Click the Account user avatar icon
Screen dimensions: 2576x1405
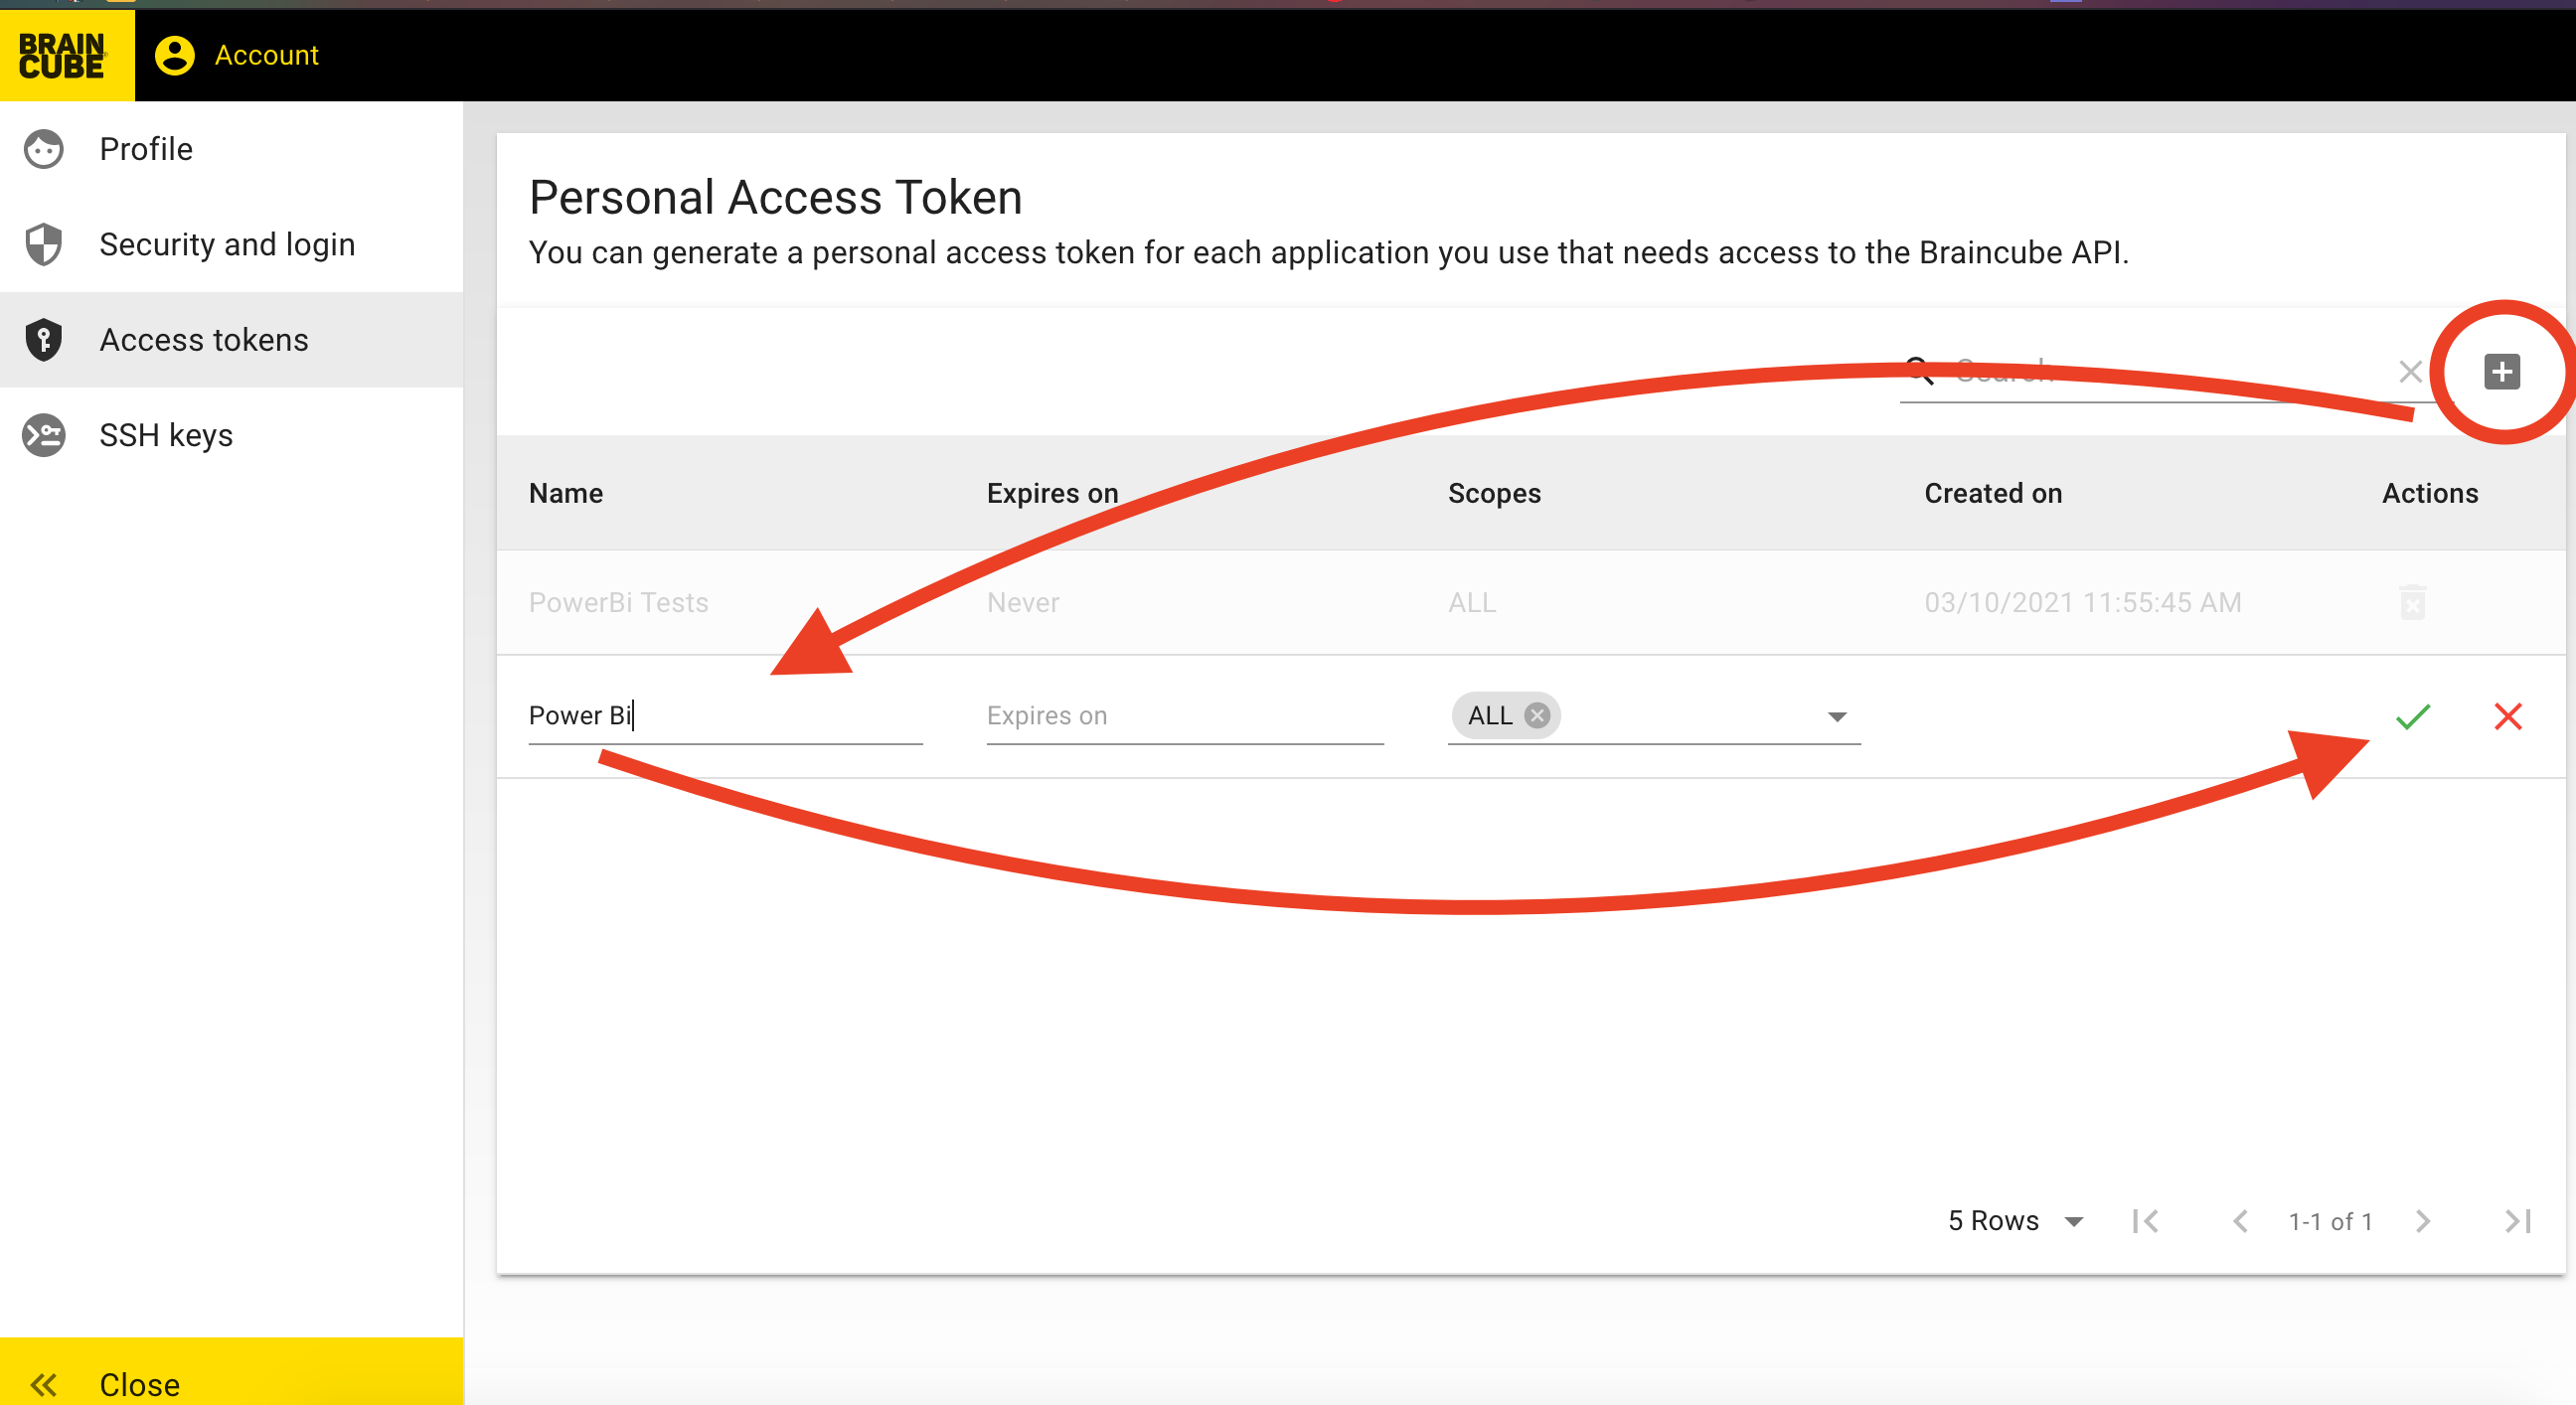[175, 55]
